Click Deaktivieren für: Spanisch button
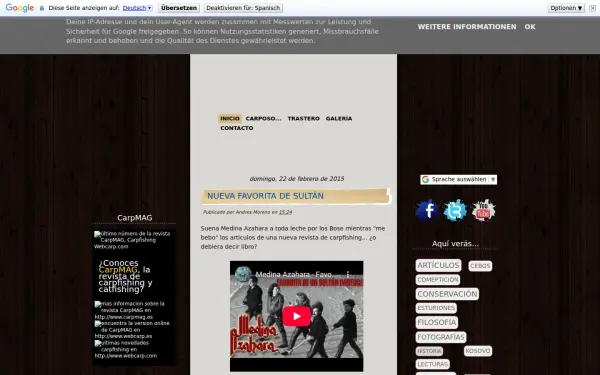Viewport: 600px width, 375px height. pos(243,8)
